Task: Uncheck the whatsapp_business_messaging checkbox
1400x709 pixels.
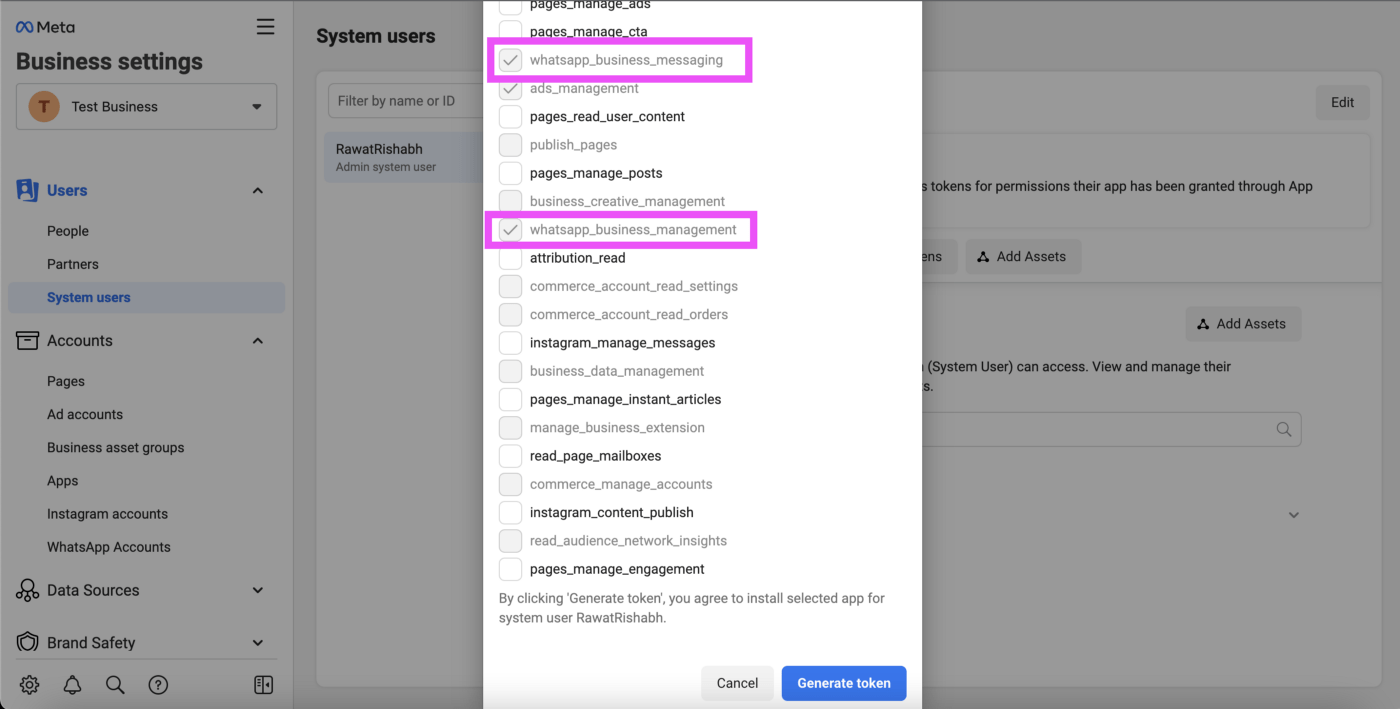Action: pyautogui.click(x=511, y=60)
